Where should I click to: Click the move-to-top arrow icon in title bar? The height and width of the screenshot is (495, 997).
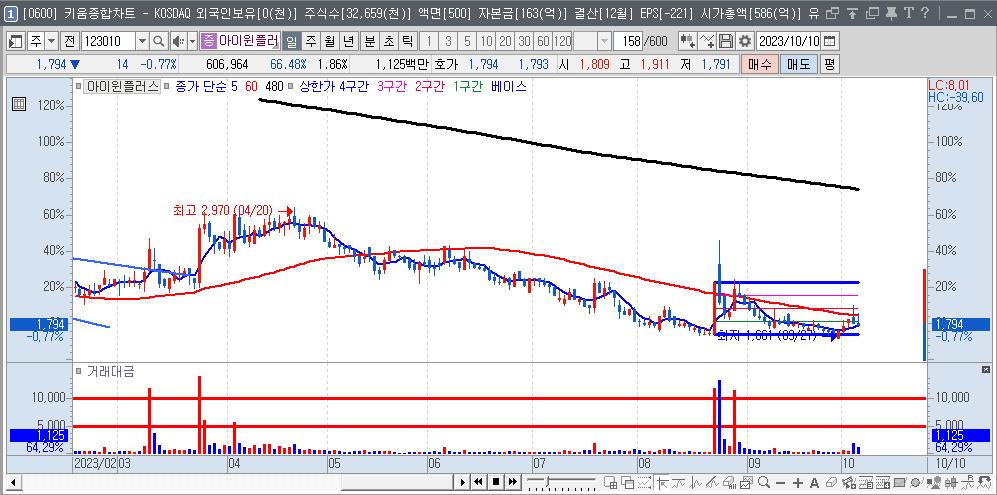[x=853, y=13]
